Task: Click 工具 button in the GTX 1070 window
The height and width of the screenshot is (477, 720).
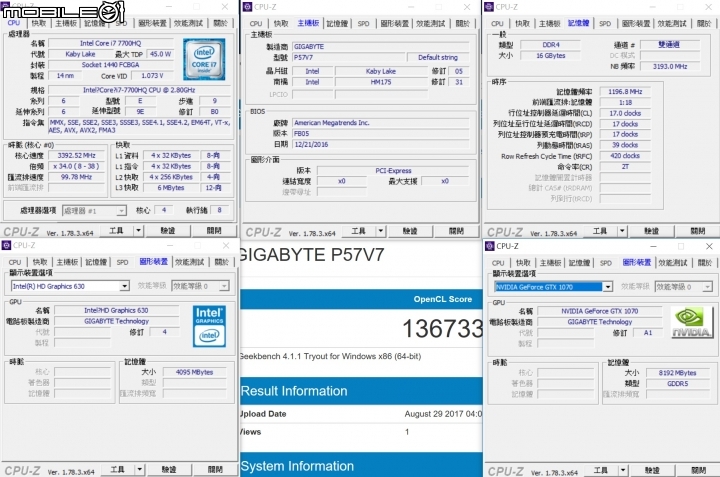Action: coord(600,470)
